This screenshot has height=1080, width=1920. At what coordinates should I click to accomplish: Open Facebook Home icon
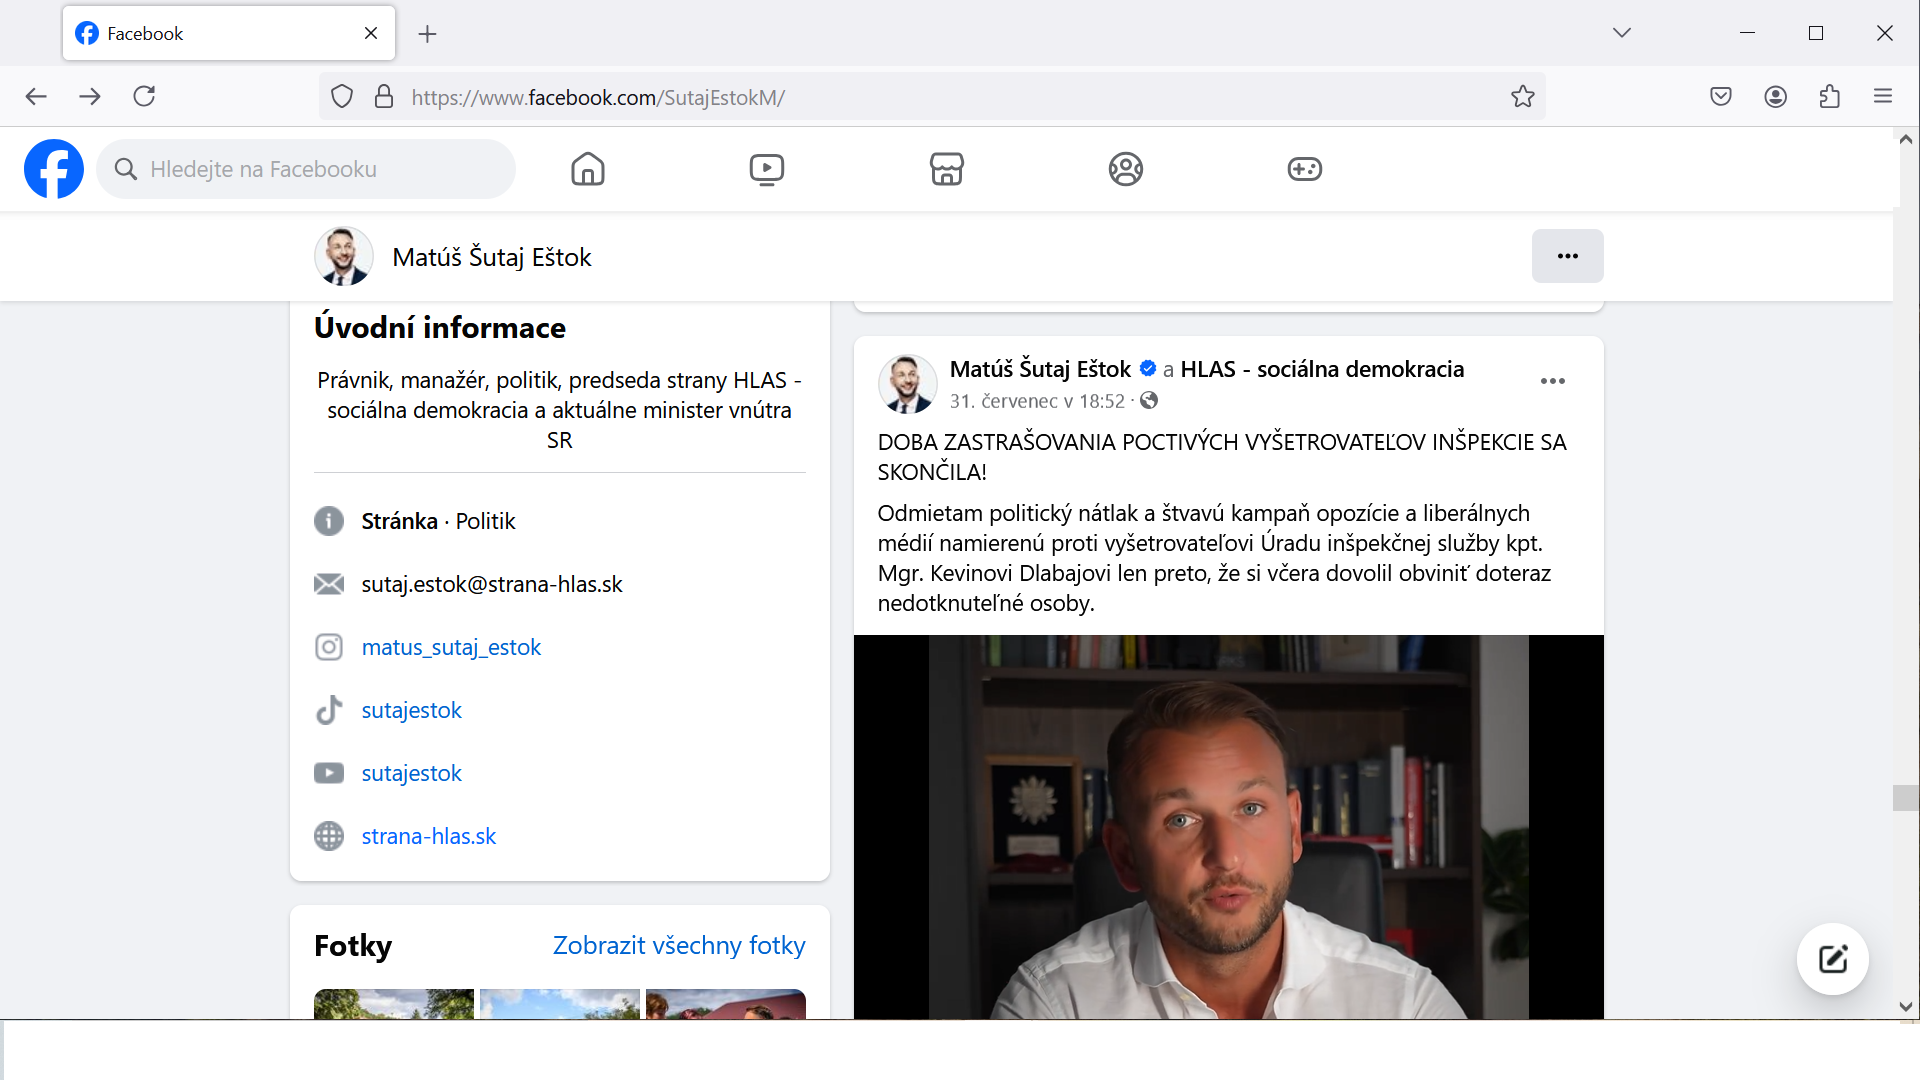coord(588,169)
